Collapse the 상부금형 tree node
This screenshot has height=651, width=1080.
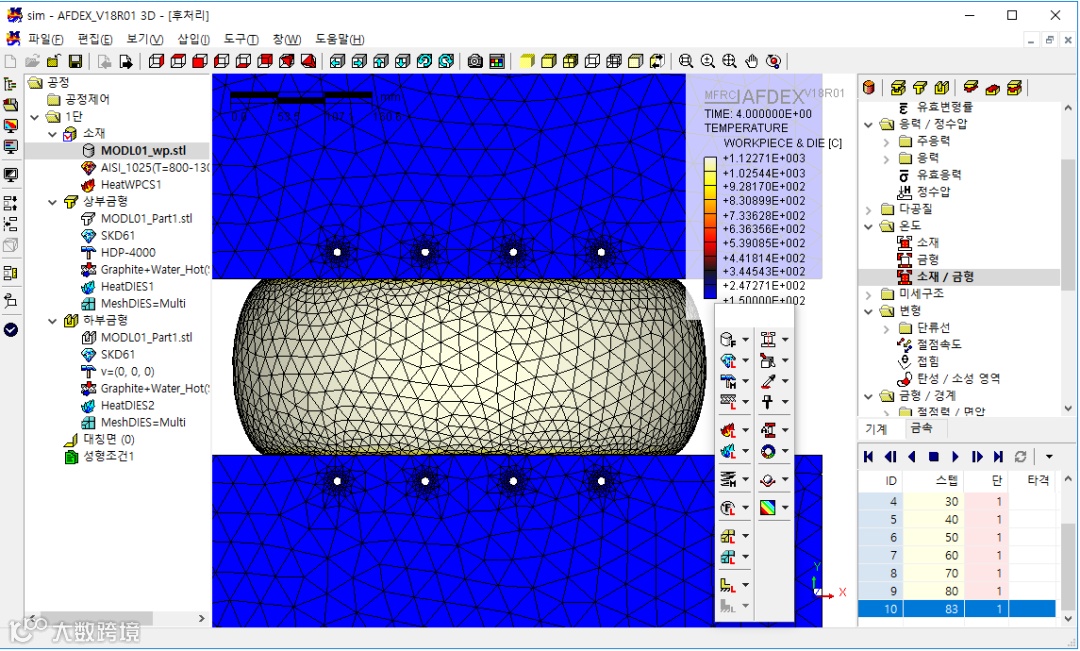coord(52,202)
